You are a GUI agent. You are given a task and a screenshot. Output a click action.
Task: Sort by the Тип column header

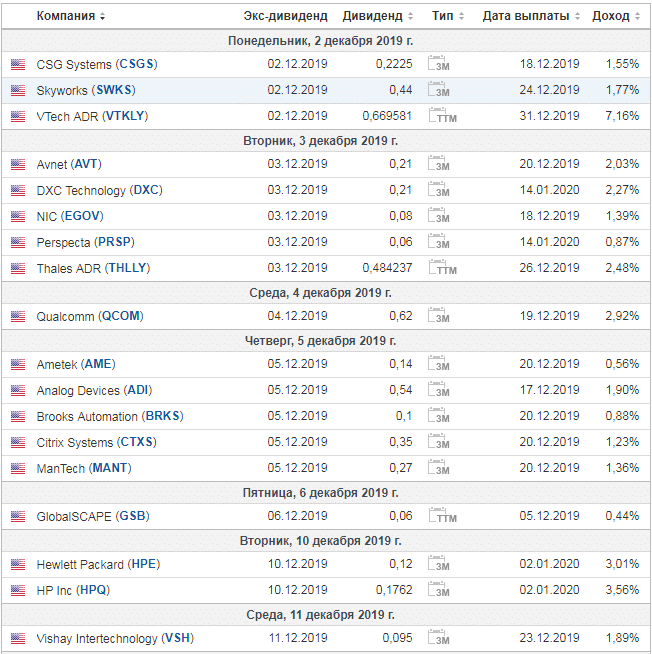(446, 16)
